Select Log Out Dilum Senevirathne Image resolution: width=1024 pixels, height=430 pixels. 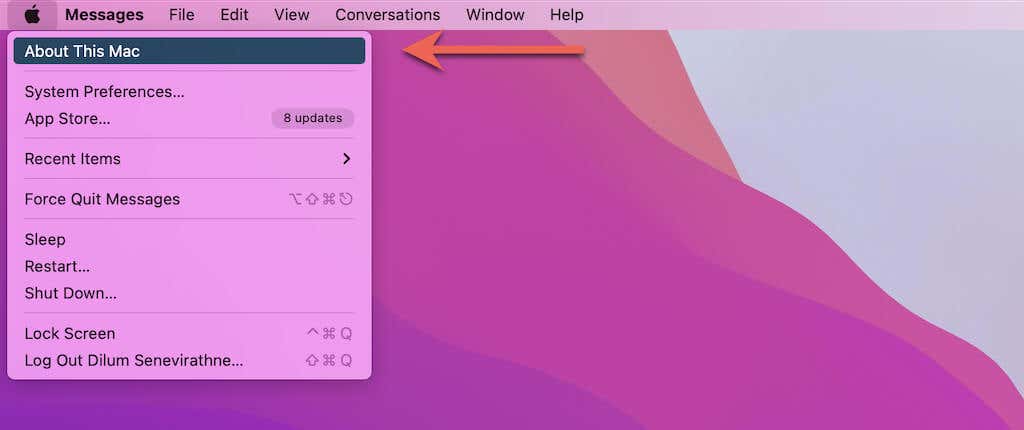pyautogui.click(x=189, y=361)
